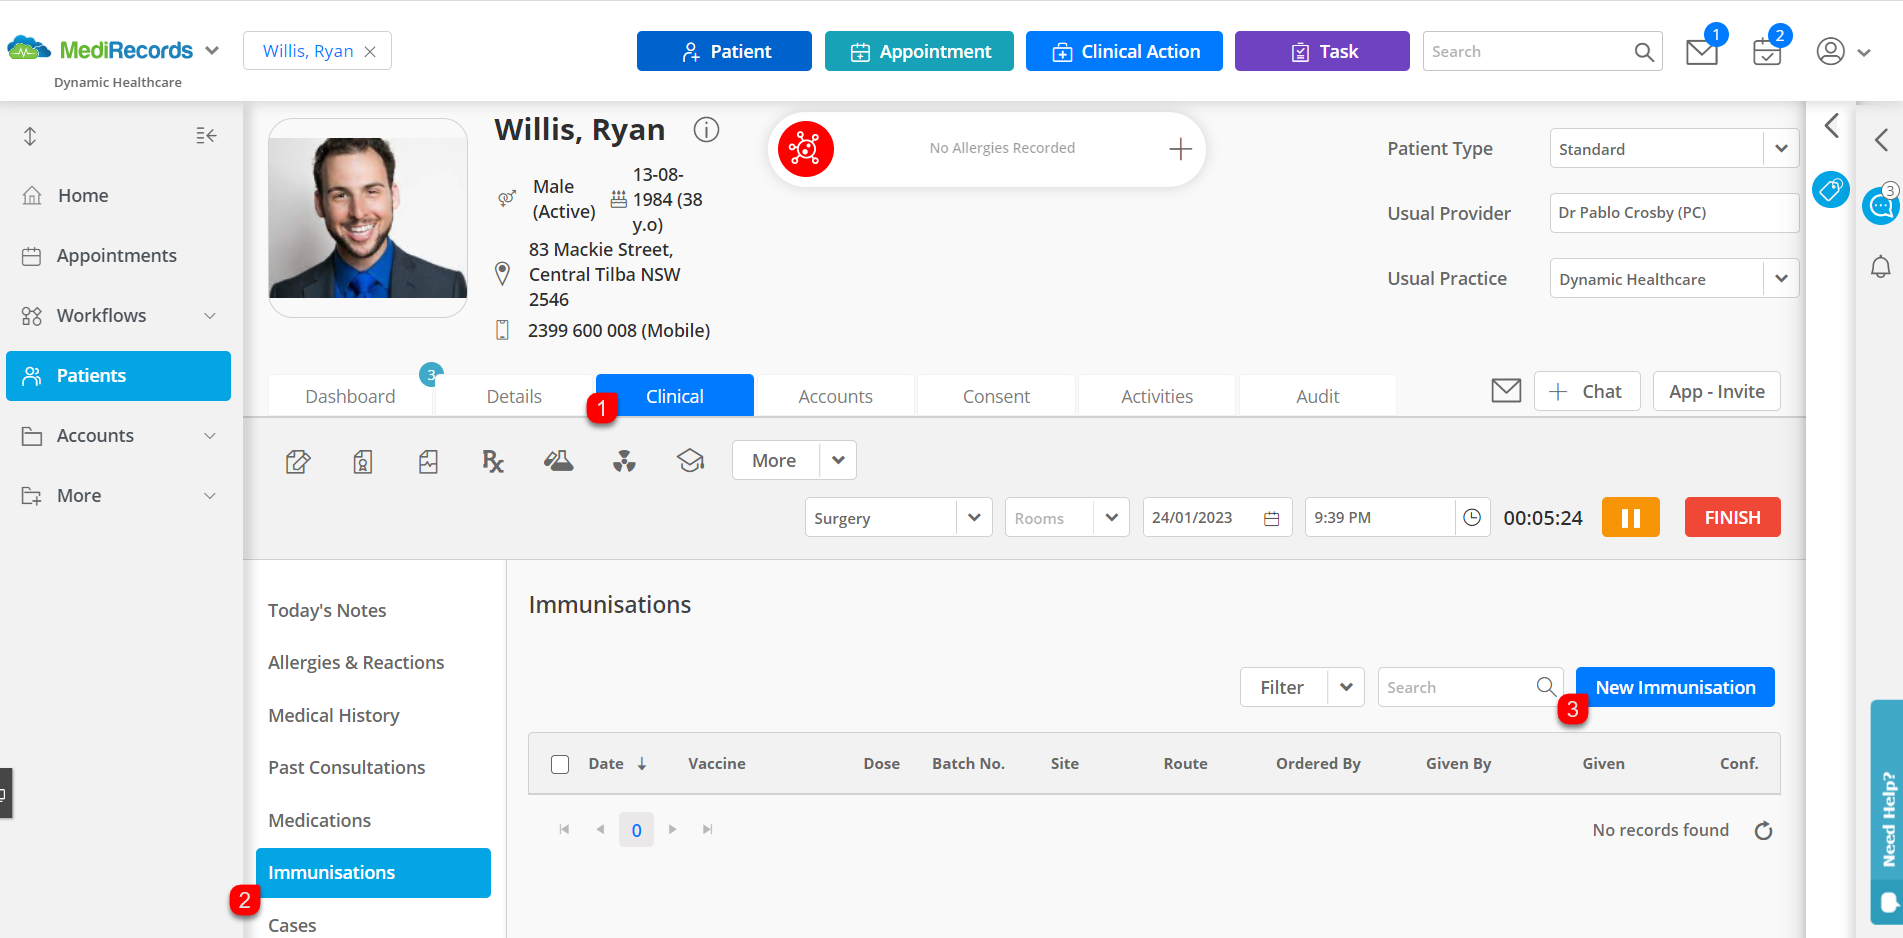Open Today's Notes section
This screenshot has width=1903, height=938.
pyautogui.click(x=327, y=611)
